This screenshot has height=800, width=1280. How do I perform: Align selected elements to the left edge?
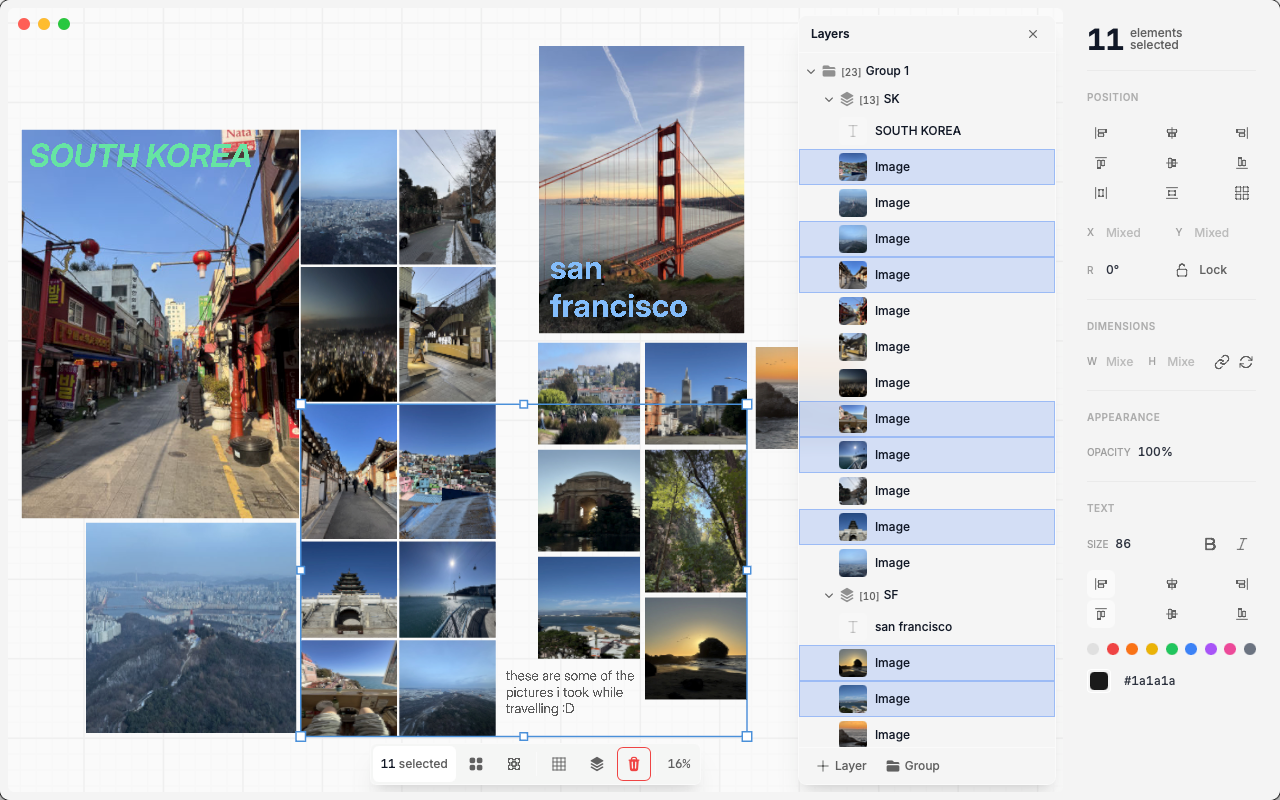click(1101, 132)
